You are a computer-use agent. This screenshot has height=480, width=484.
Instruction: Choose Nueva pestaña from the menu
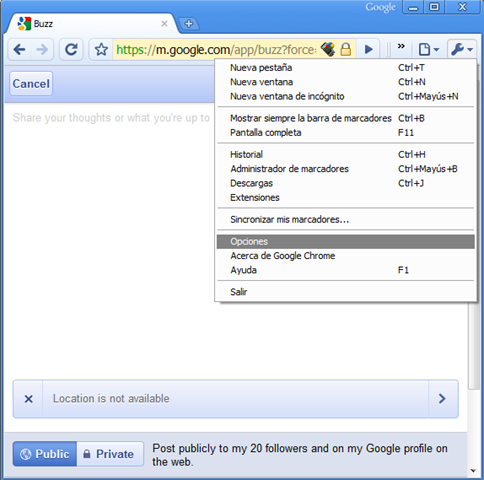coord(346,68)
